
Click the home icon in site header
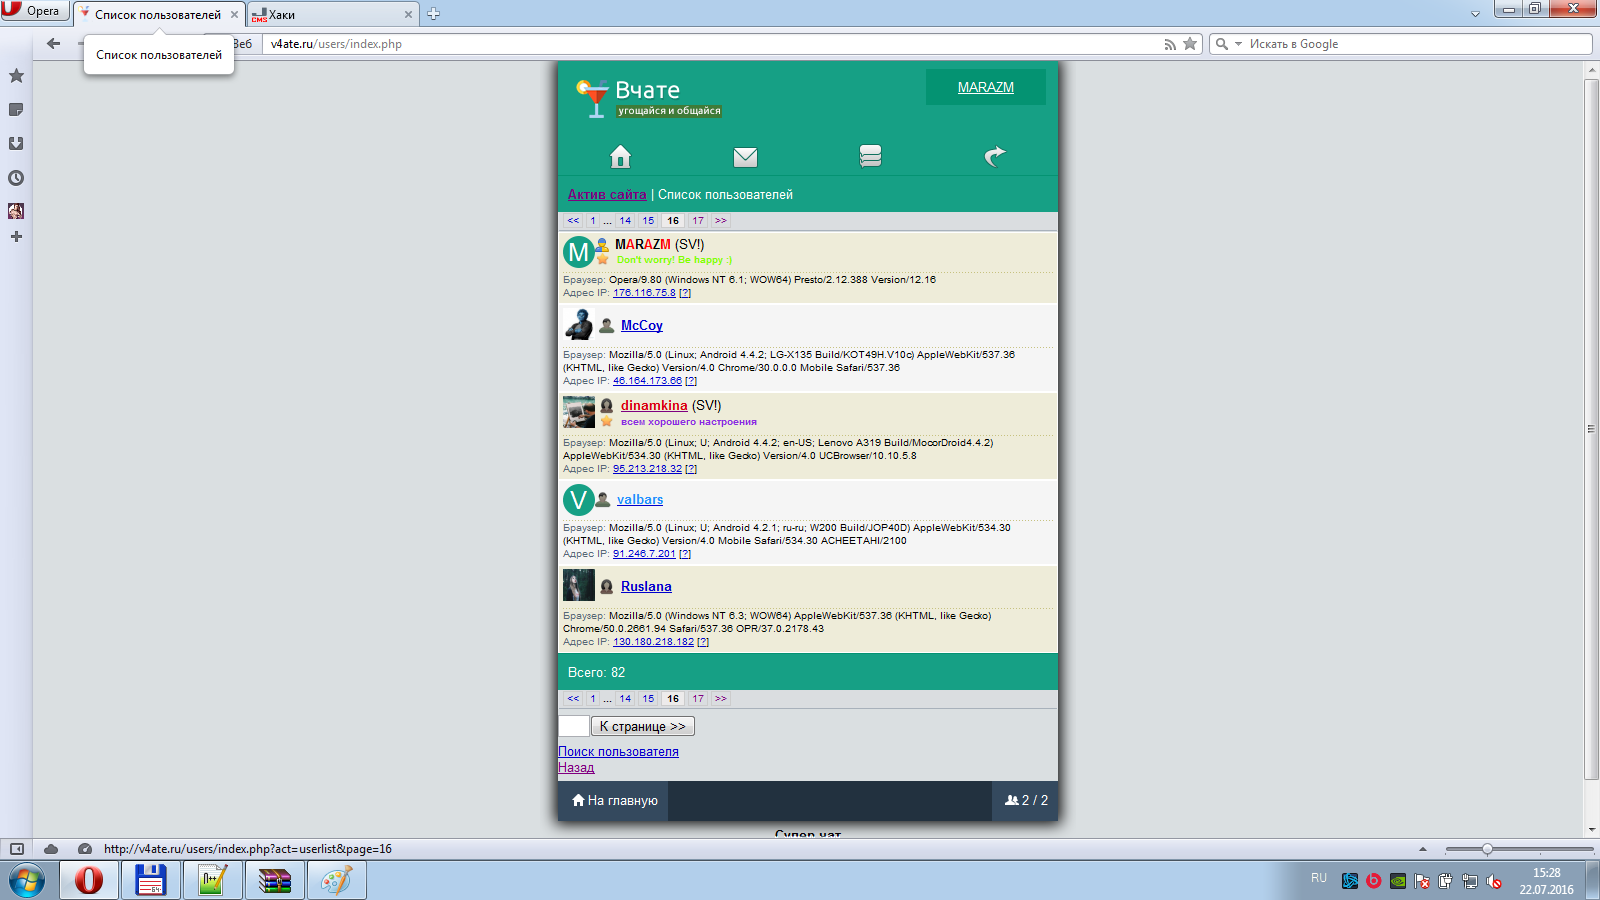620,157
